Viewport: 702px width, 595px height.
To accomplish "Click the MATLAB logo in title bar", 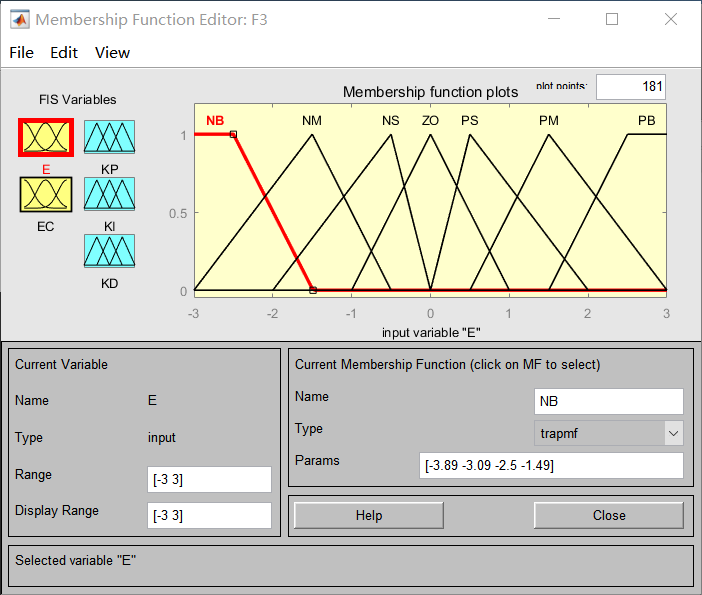I will (x=20, y=20).
